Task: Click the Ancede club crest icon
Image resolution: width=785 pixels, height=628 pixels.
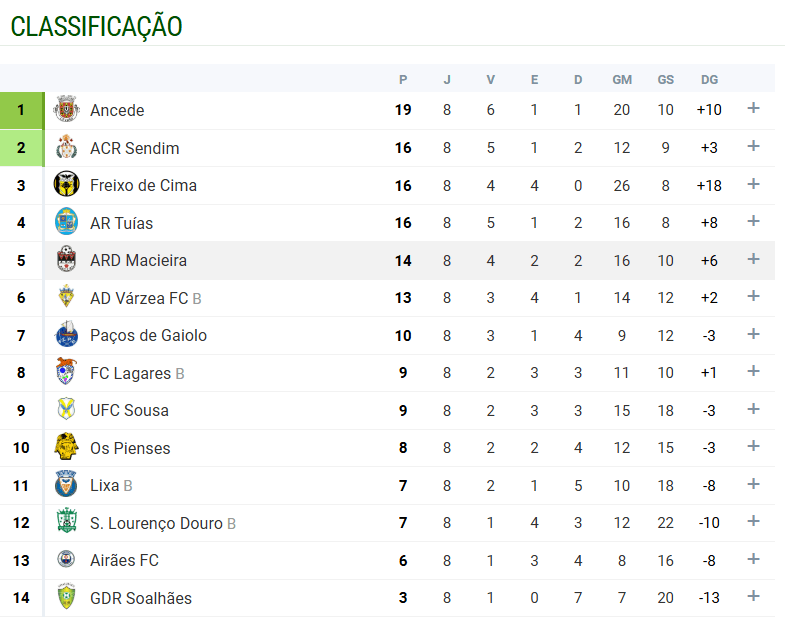Action: (x=66, y=110)
